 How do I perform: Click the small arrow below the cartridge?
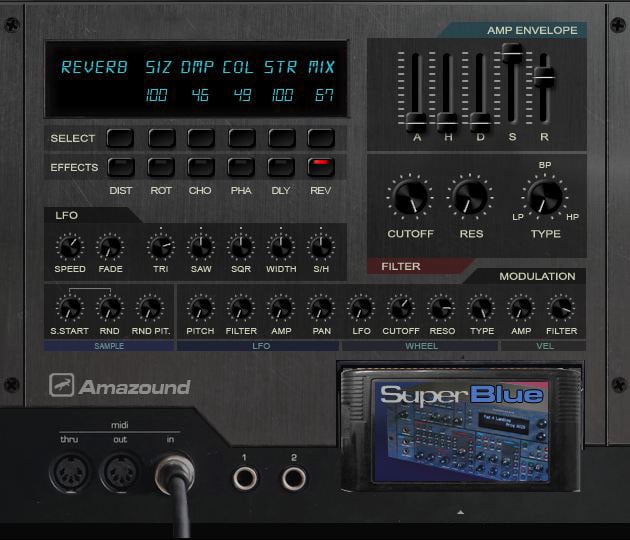click(460, 512)
